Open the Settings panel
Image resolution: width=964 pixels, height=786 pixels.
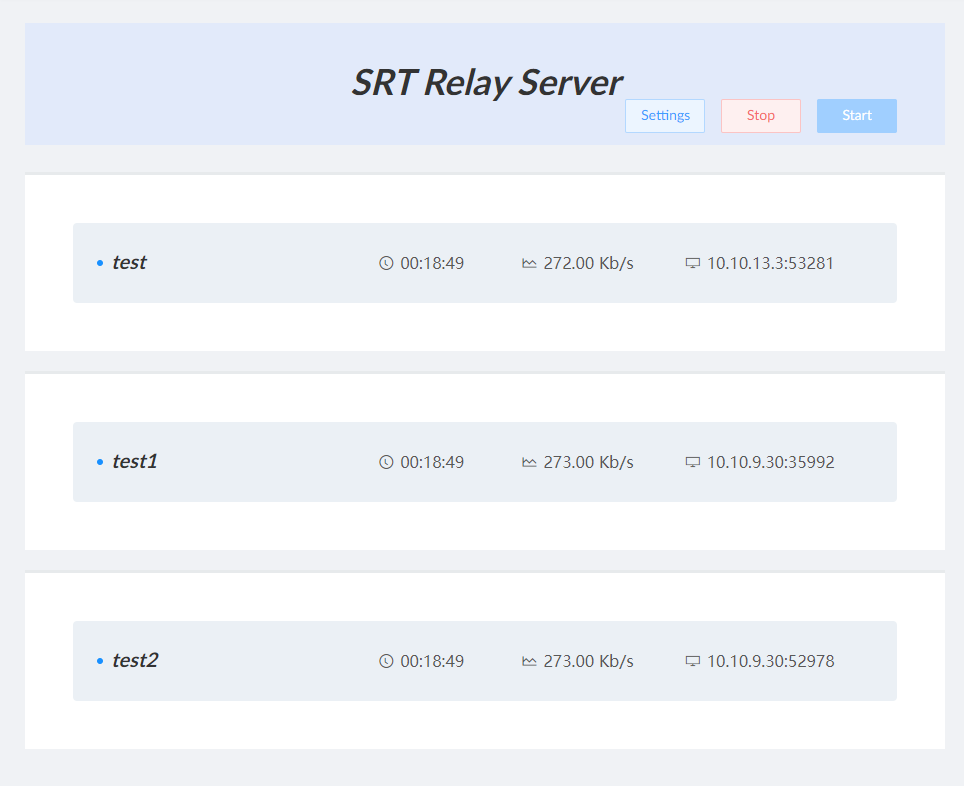click(x=664, y=115)
